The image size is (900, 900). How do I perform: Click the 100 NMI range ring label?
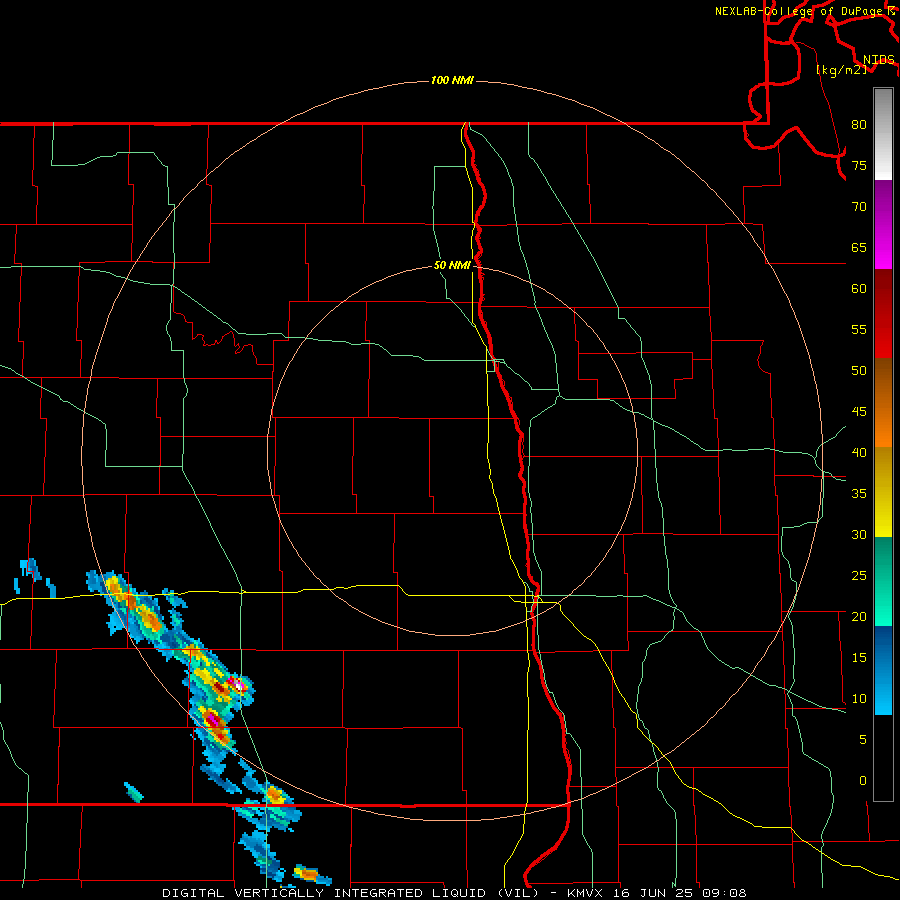(452, 80)
